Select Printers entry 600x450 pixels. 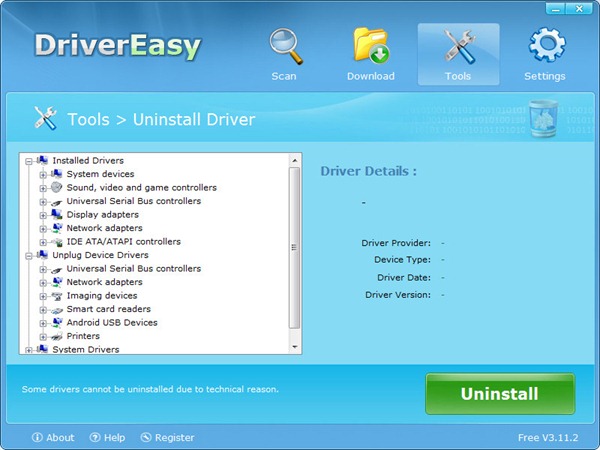(83, 336)
